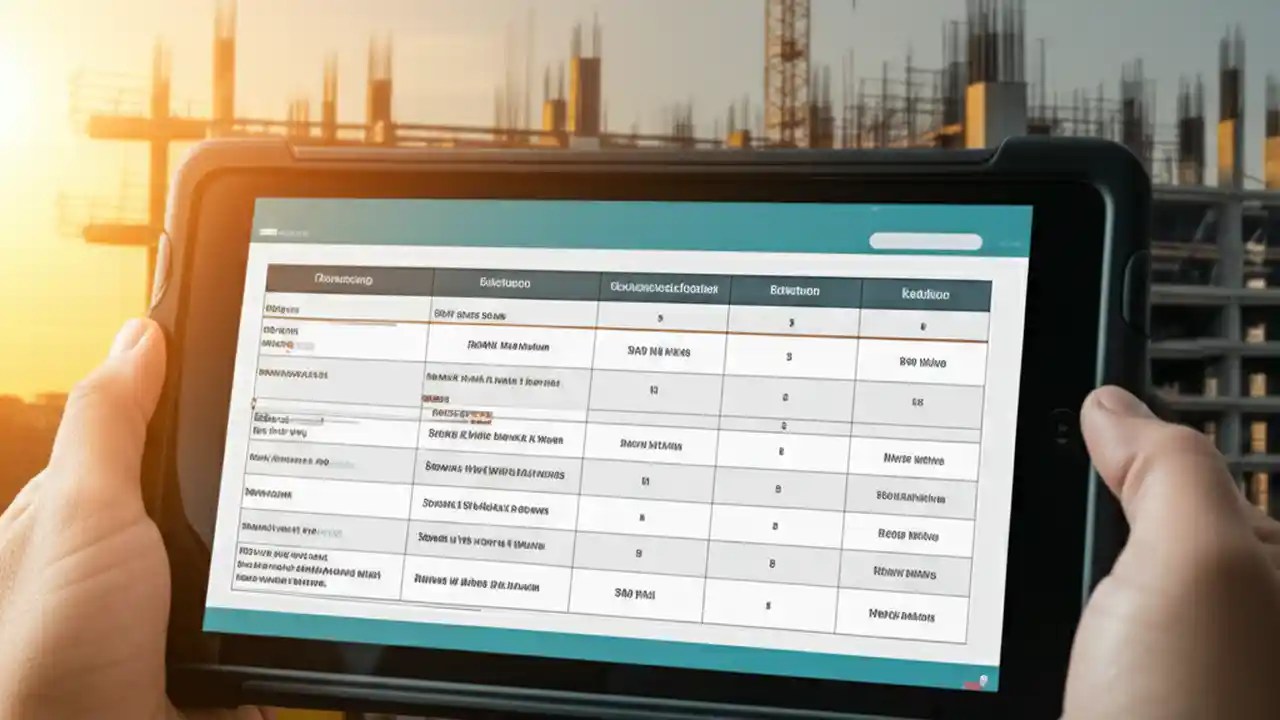Select the marker icon at bottom right
Screen dimensions: 1280x720
coord(984,680)
